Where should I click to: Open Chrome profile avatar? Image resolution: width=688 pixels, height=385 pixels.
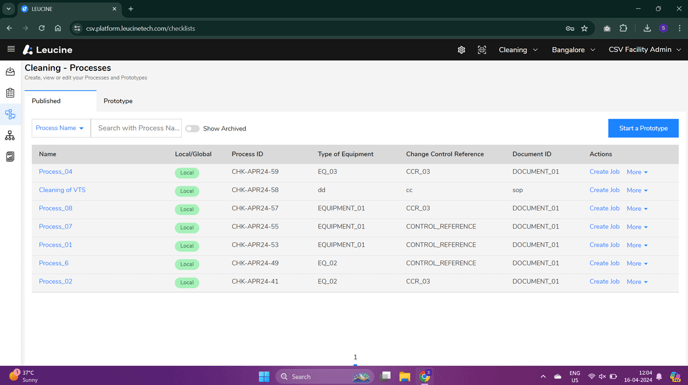663,29
